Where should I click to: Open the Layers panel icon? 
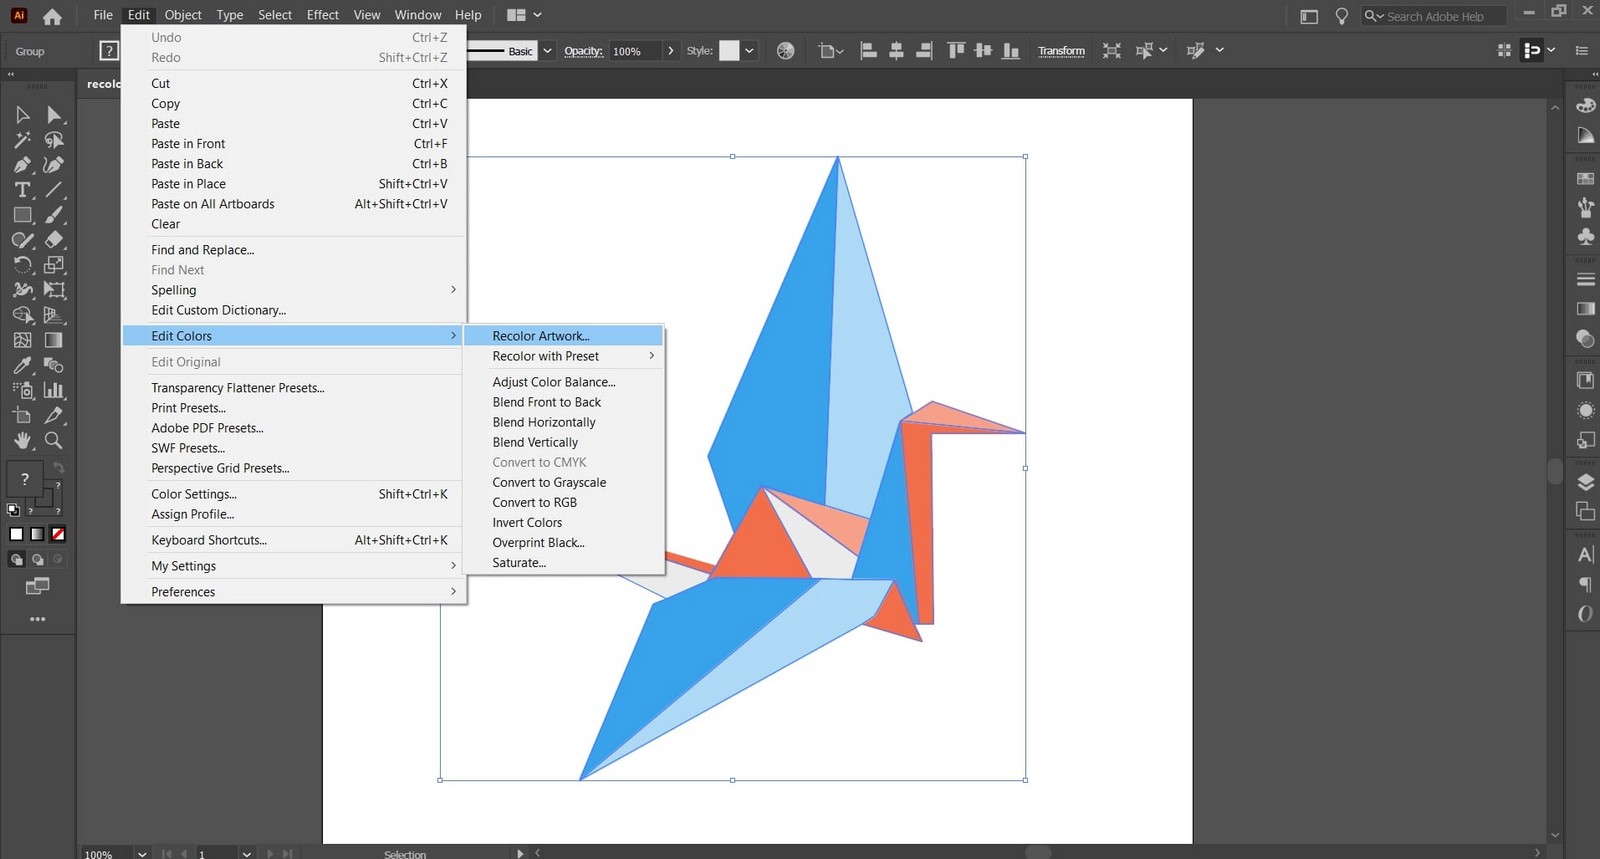tap(1585, 482)
